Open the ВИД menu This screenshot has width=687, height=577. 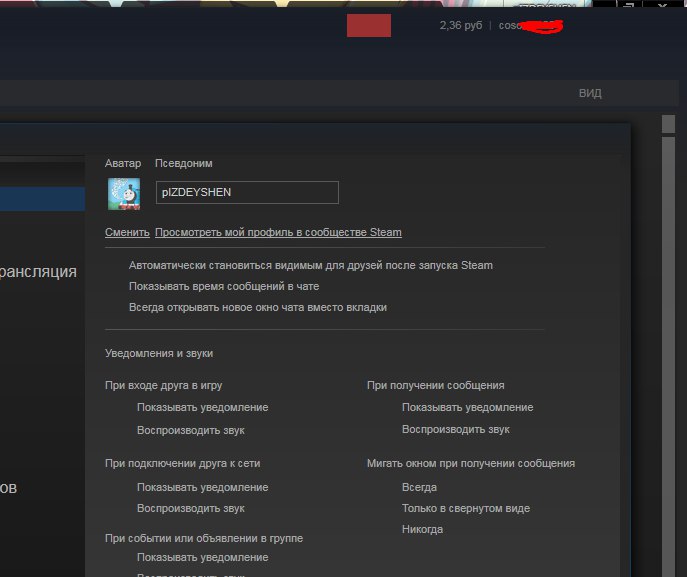[x=590, y=93]
